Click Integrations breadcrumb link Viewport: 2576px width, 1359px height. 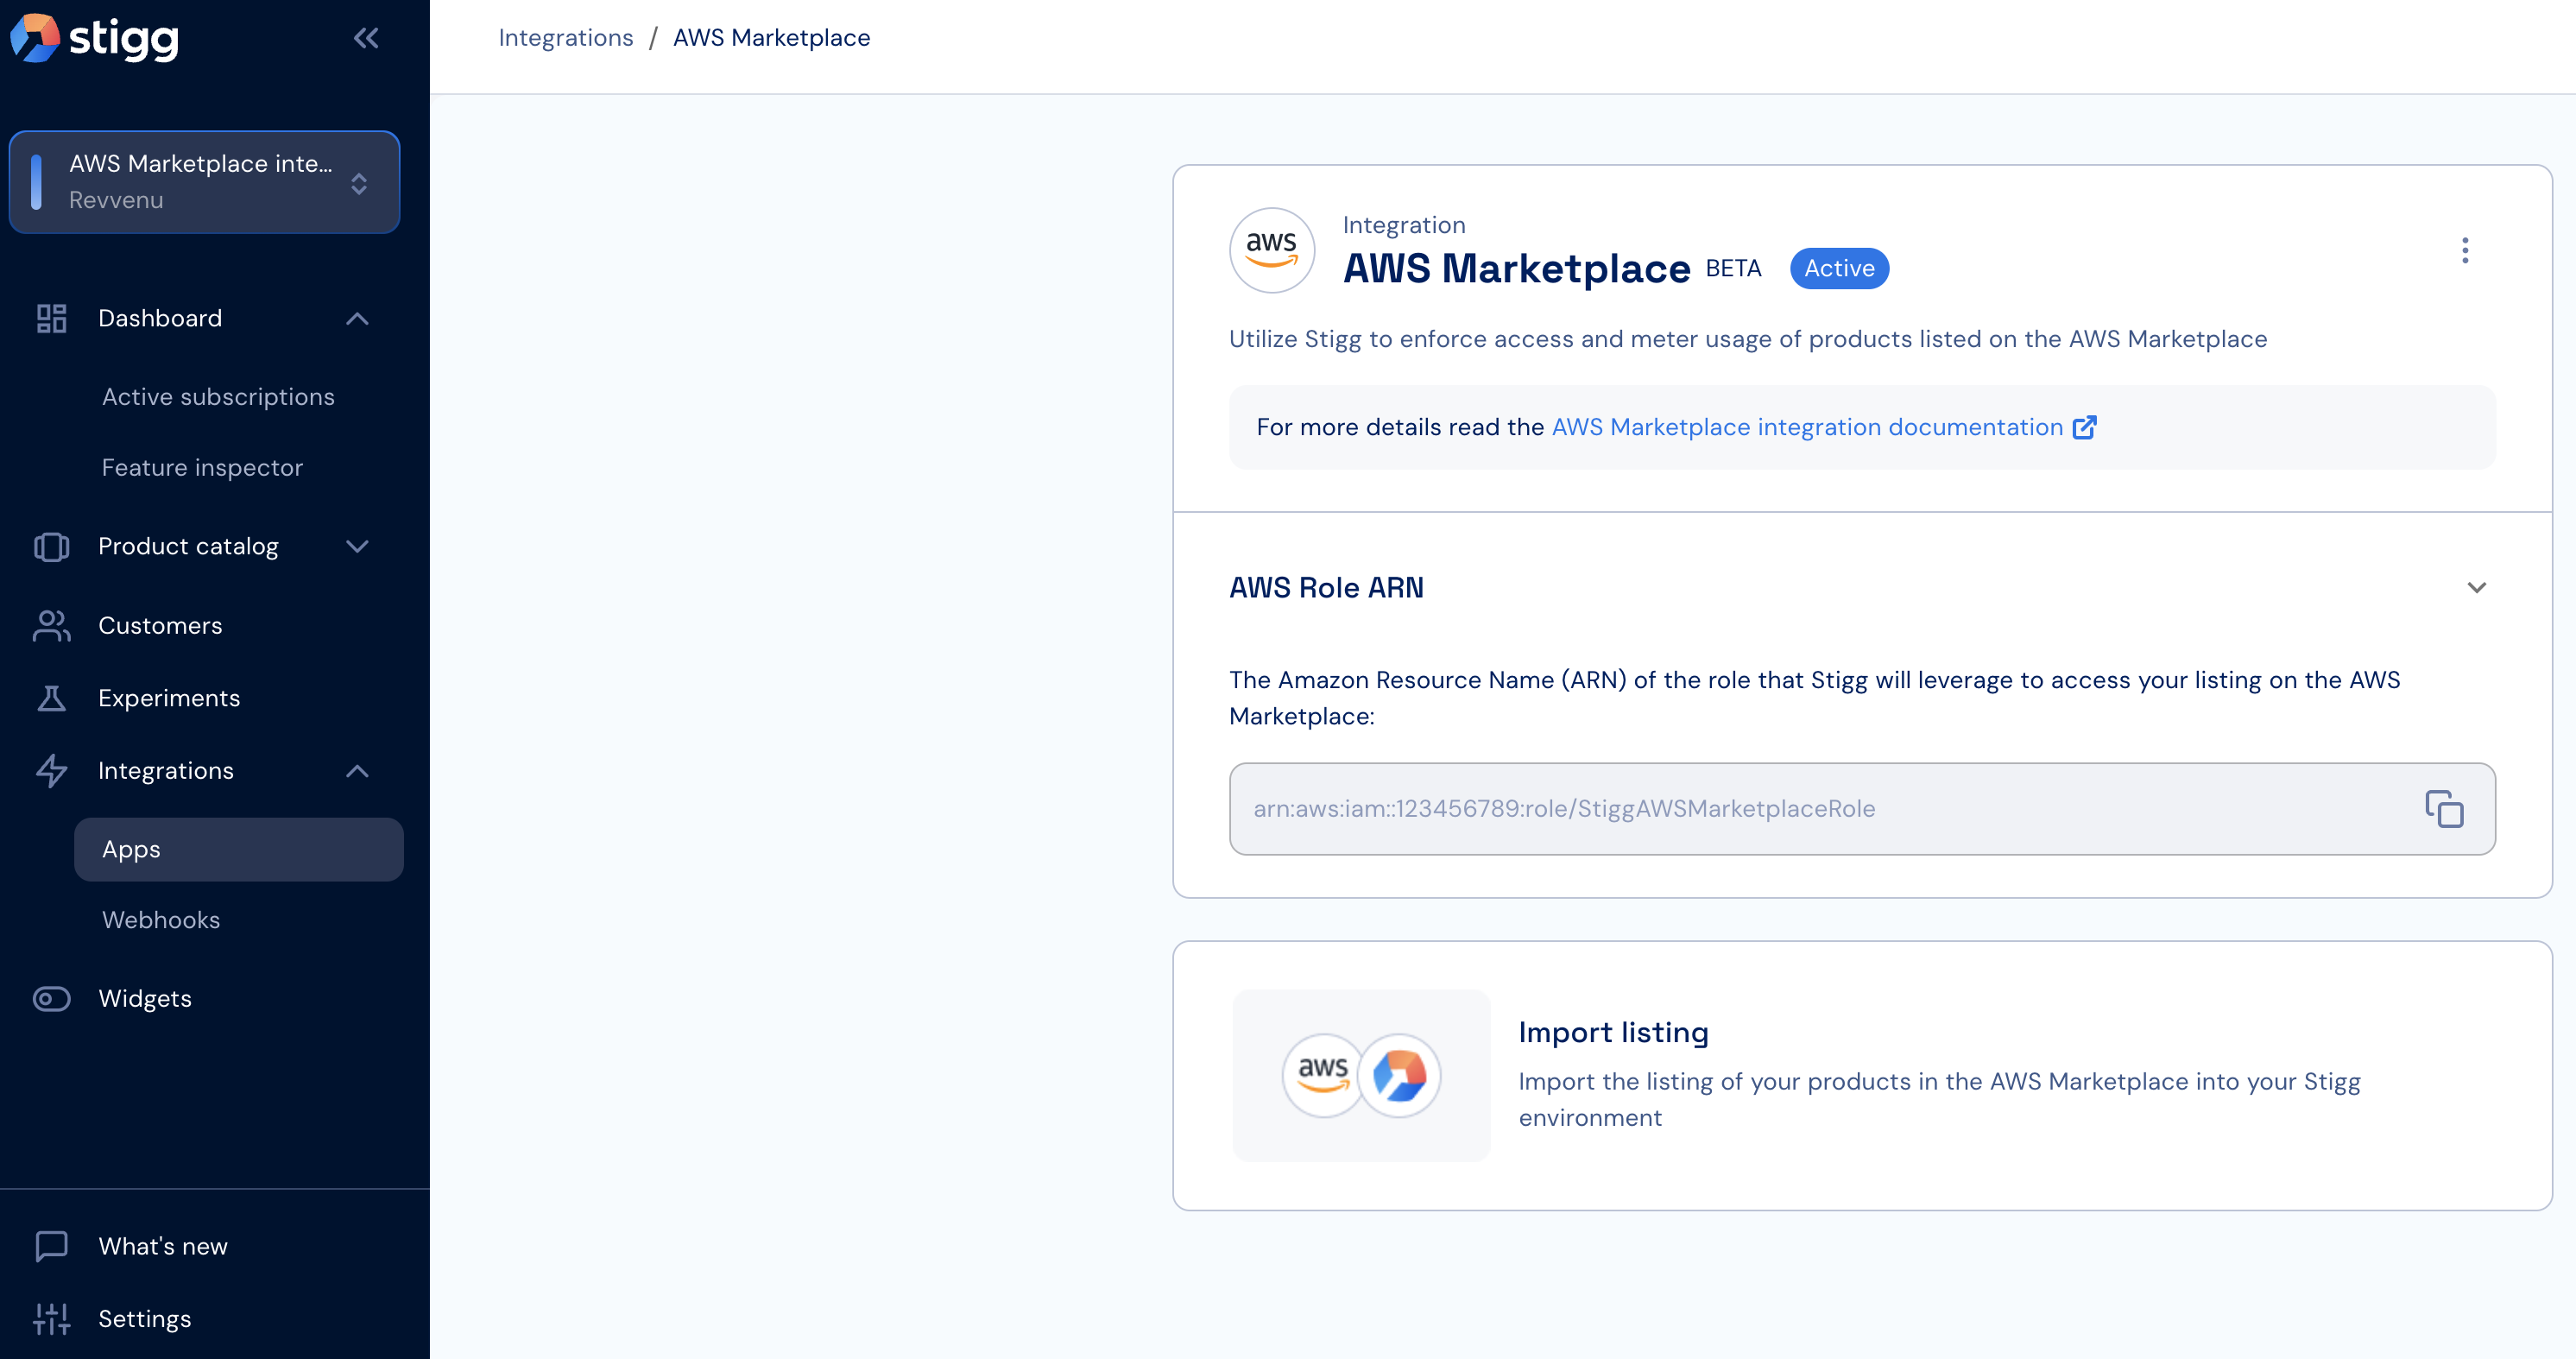tap(565, 38)
